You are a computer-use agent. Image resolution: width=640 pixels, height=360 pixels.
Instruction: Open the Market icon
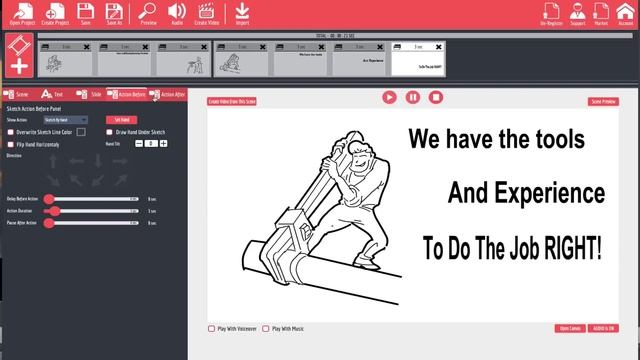tap(601, 14)
